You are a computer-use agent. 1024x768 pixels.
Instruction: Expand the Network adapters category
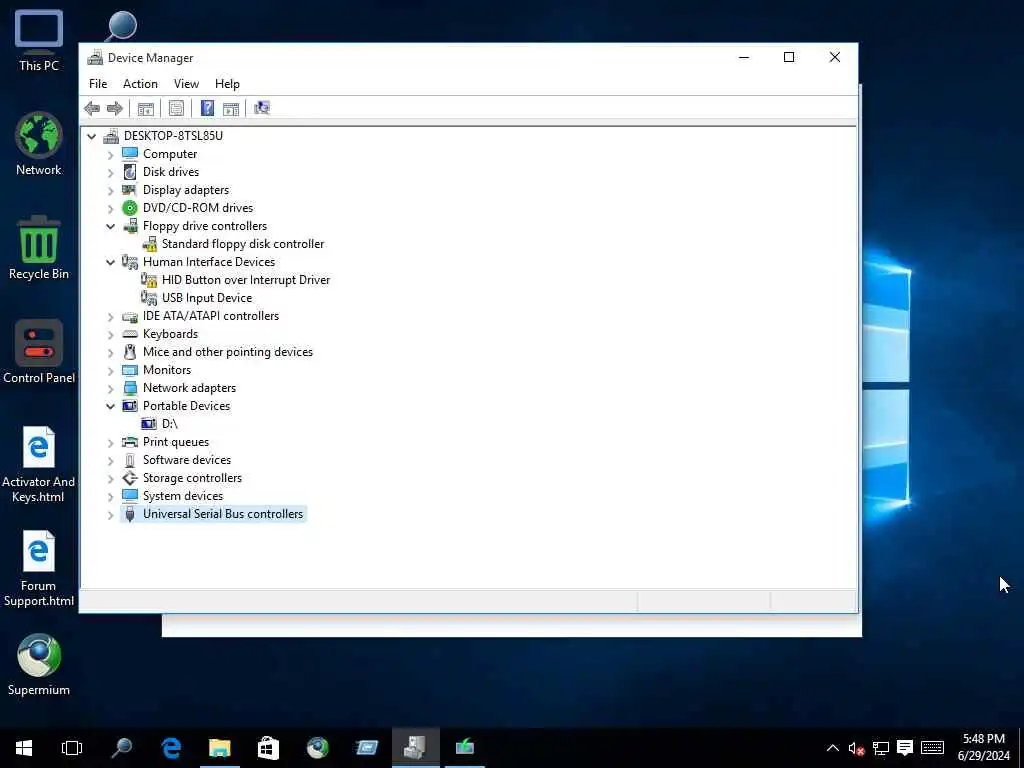pos(110,388)
